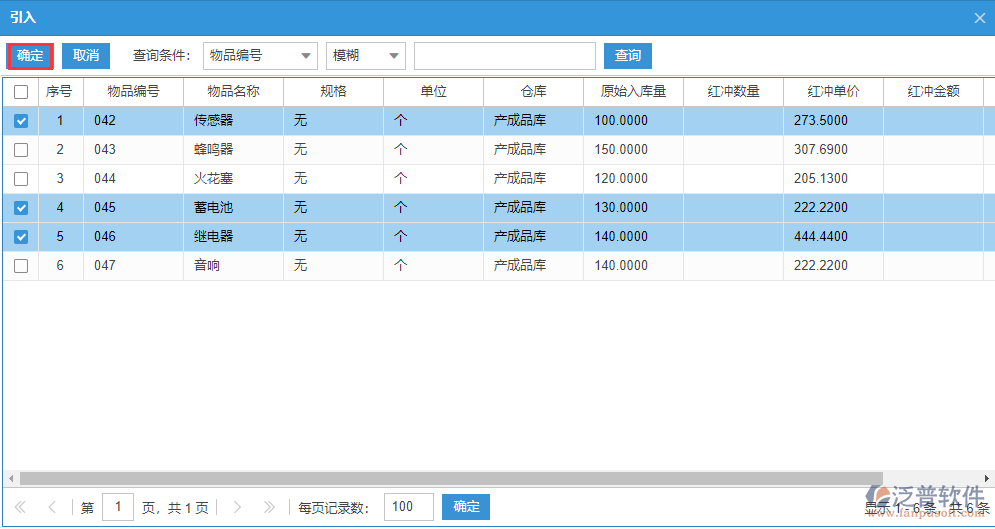Toggle the select-all header checkbox
Viewport: 995px width, 529px height.
[21, 92]
